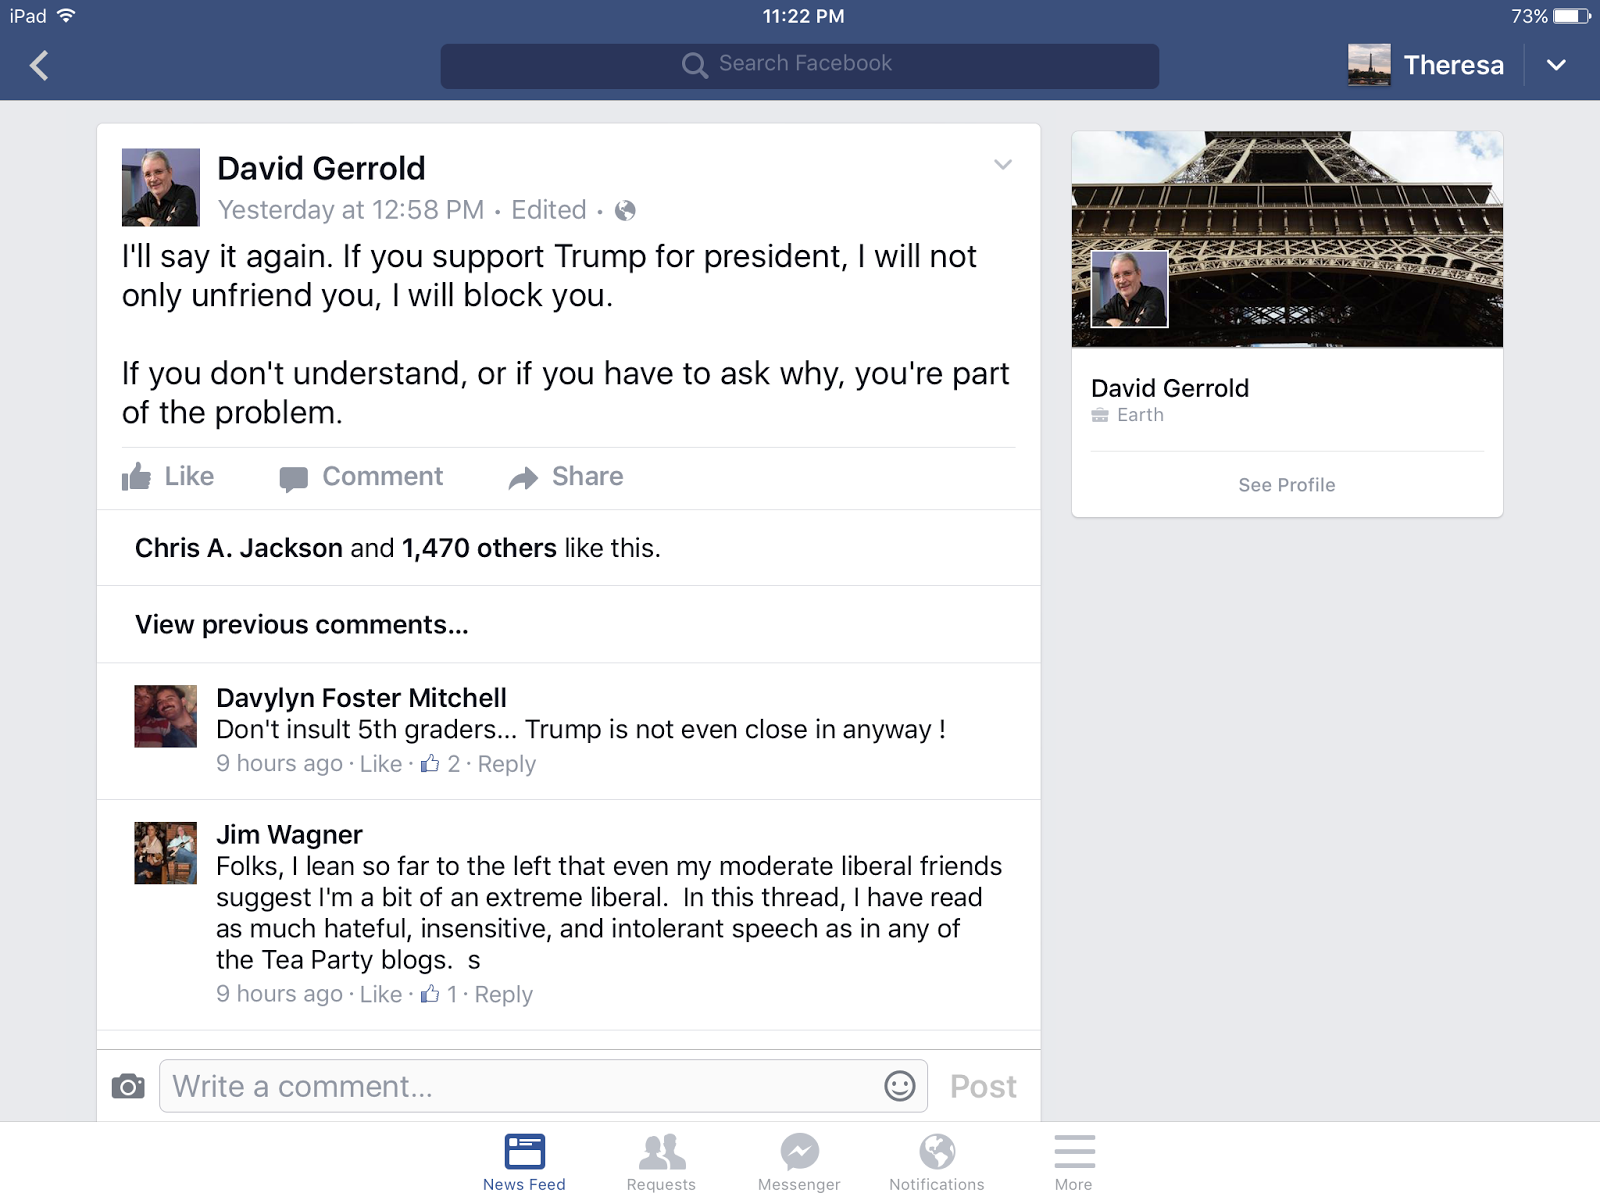This screenshot has height=1200, width=1600.
Task: Switch to the Requests tab
Action: click(661, 1163)
